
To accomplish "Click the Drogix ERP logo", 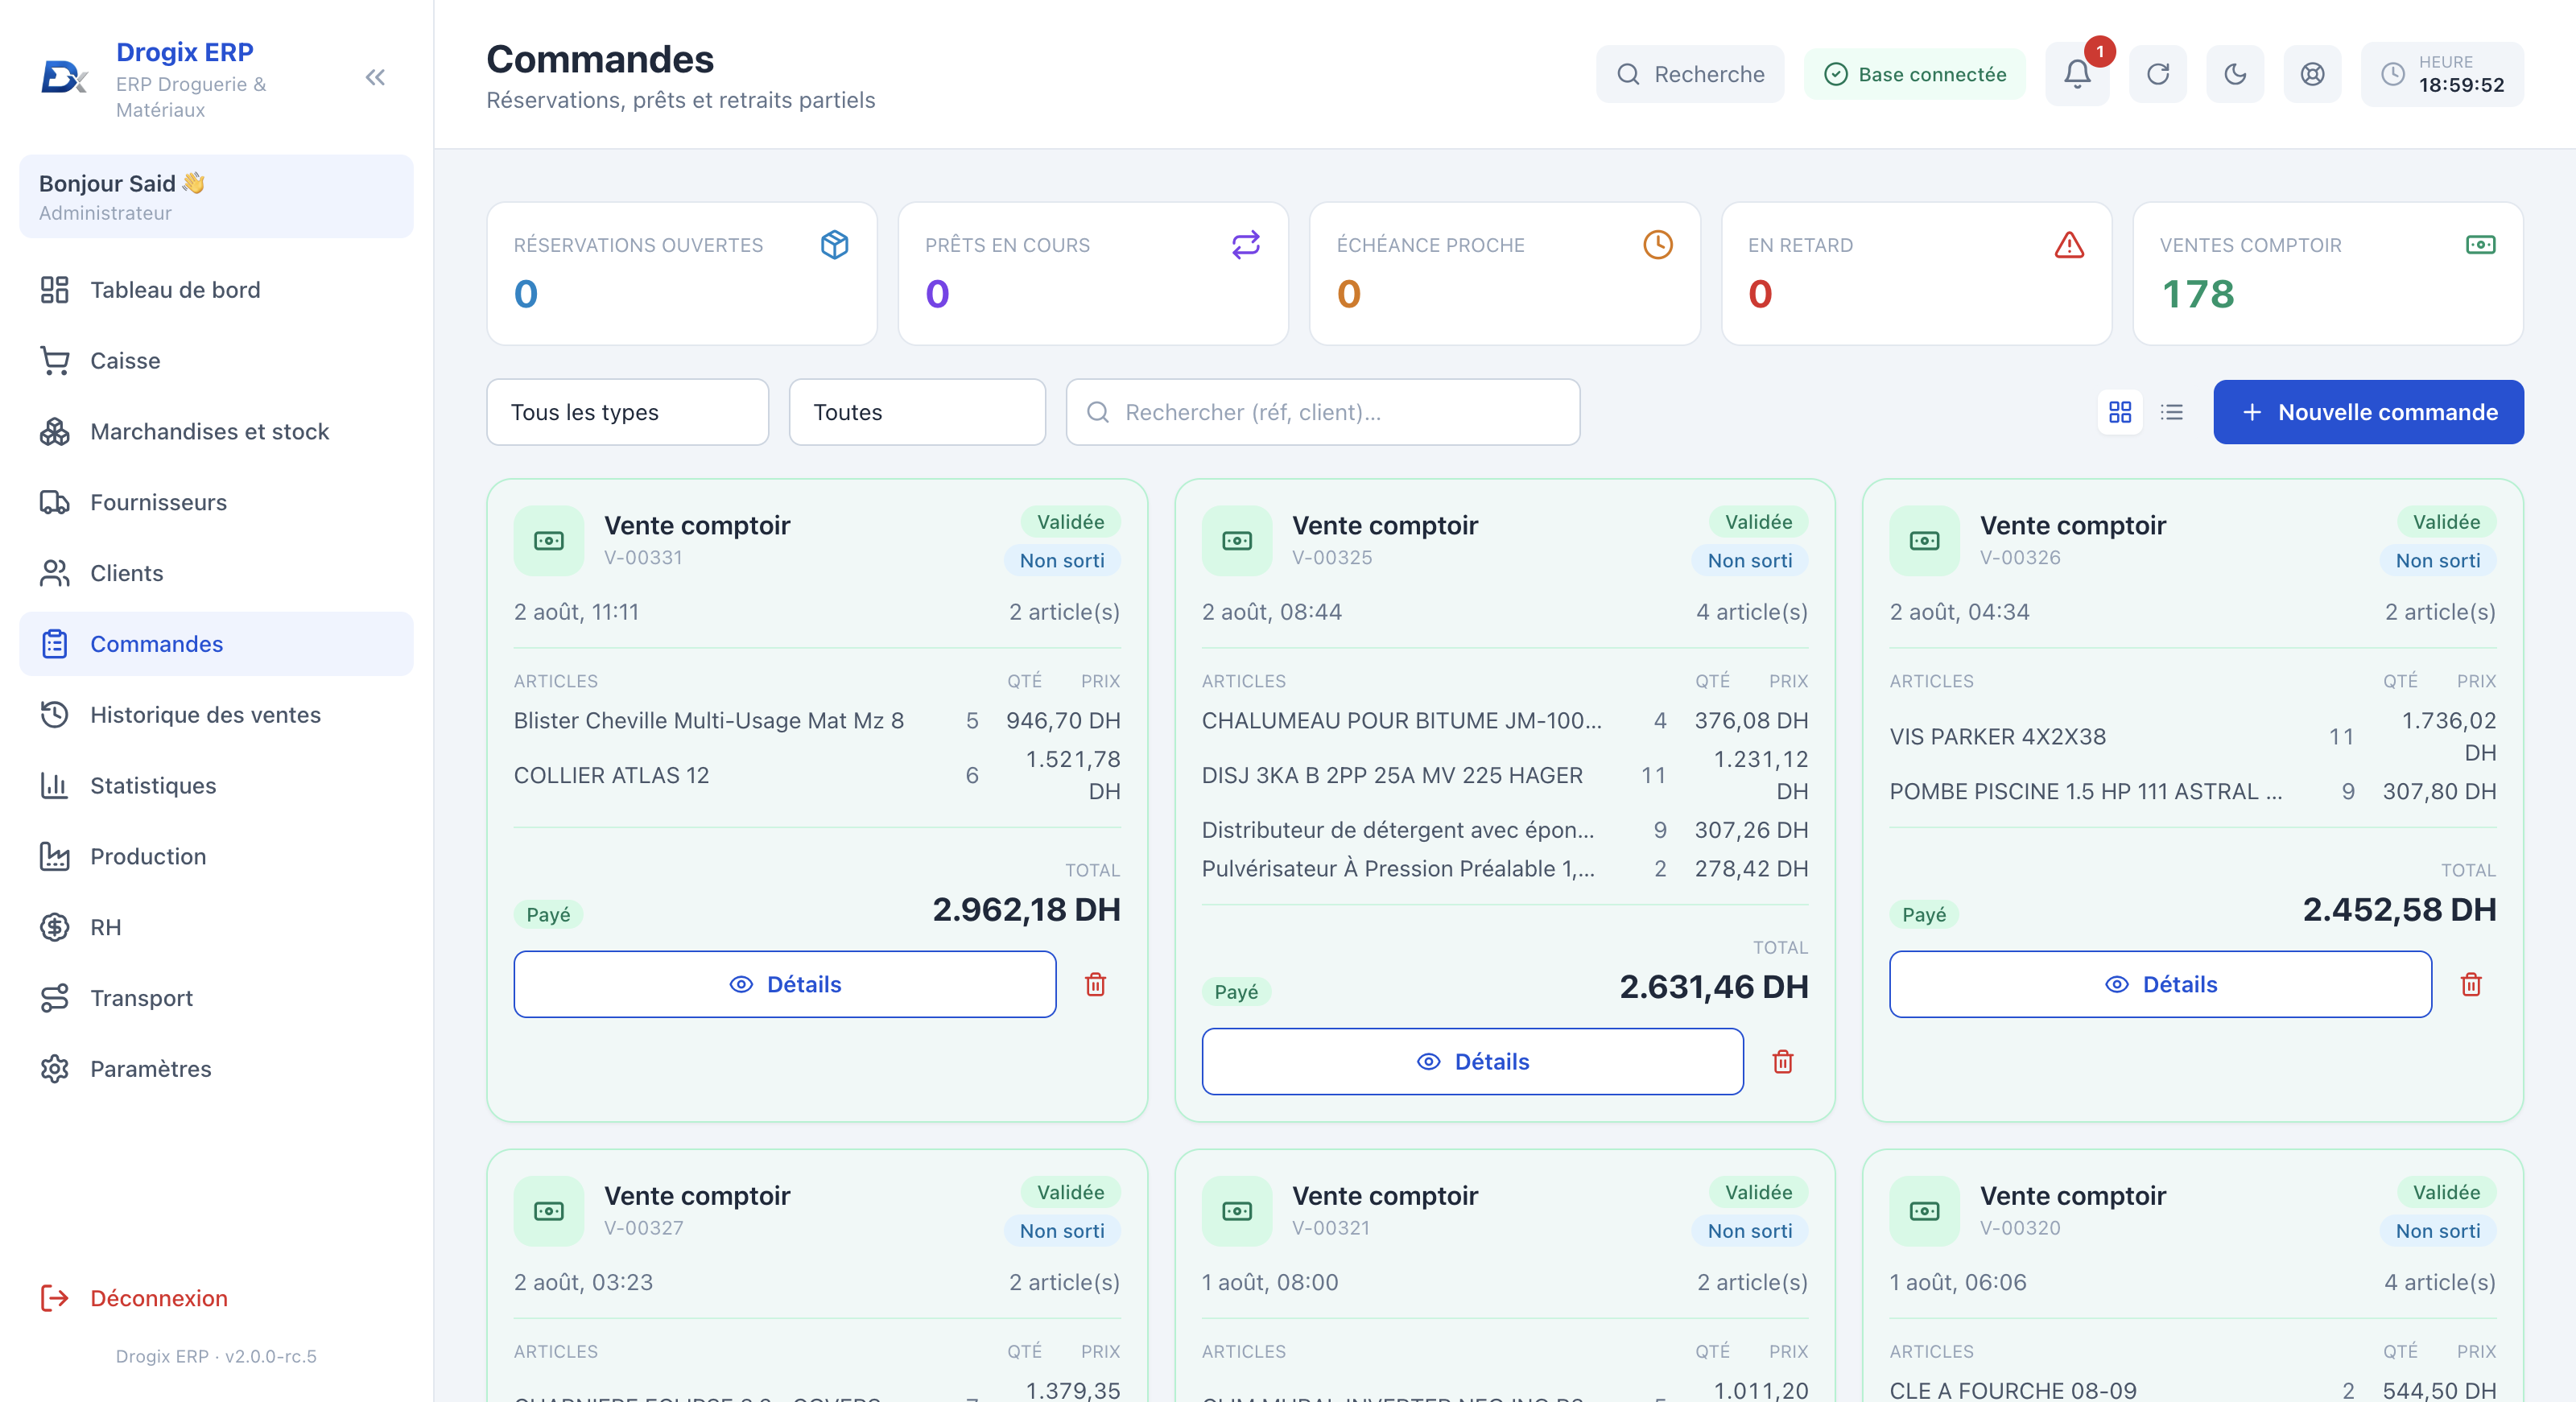I will [64, 77].
